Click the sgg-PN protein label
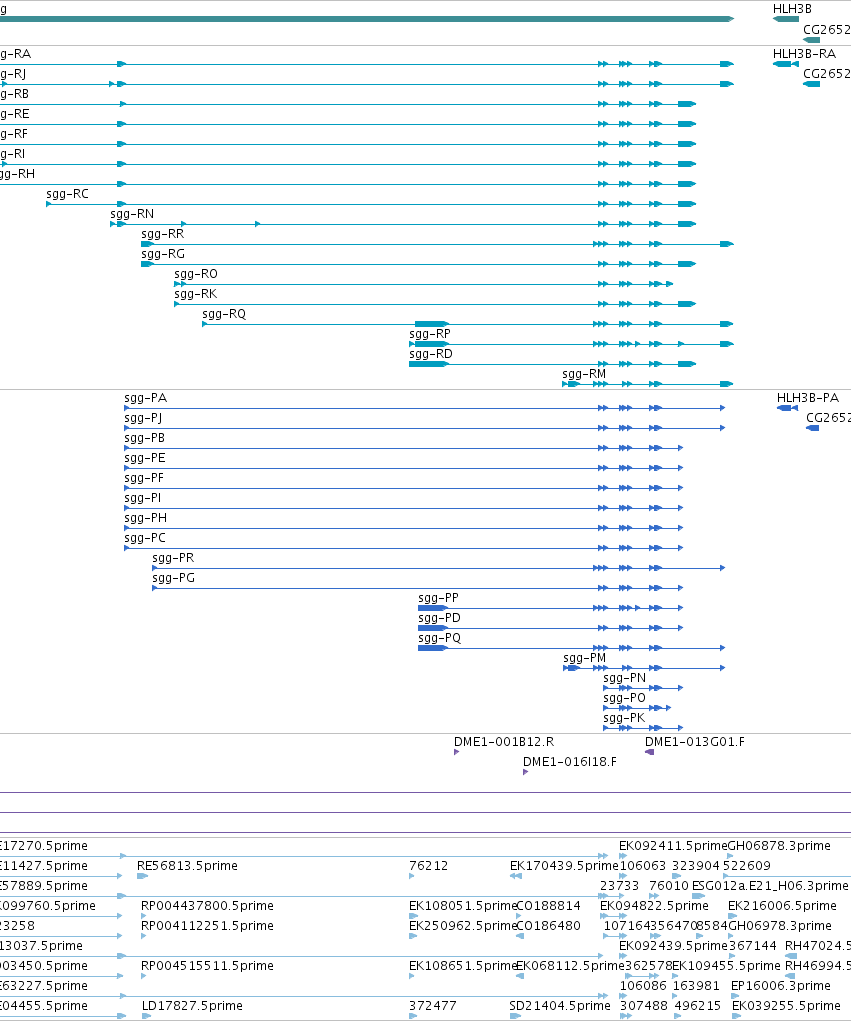This screenshot has height=1021, width=851. coord(624,678)
